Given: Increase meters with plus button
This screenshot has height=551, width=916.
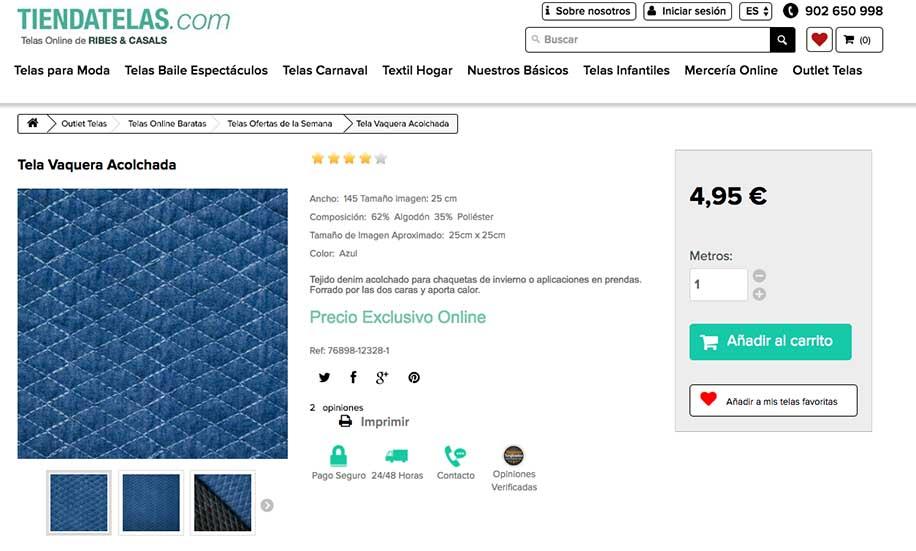Looking at the screenshot, I should tap(759, 294).
